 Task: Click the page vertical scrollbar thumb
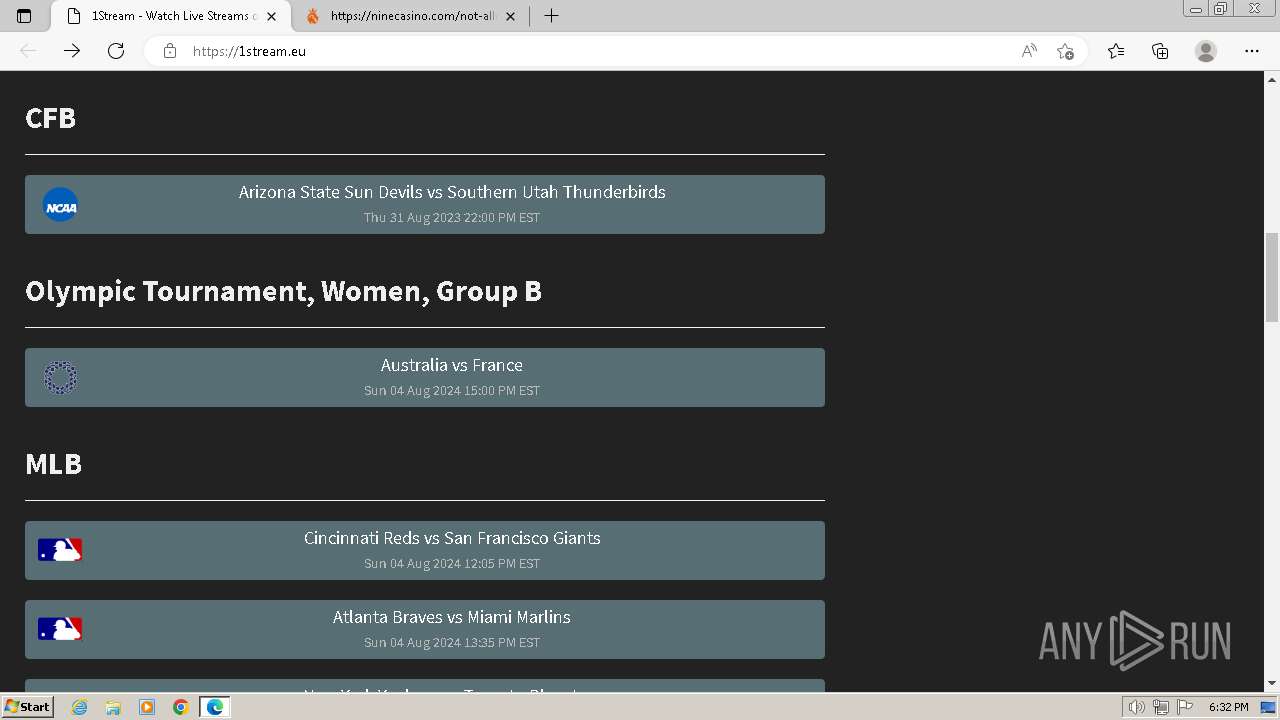[1272, 277]
